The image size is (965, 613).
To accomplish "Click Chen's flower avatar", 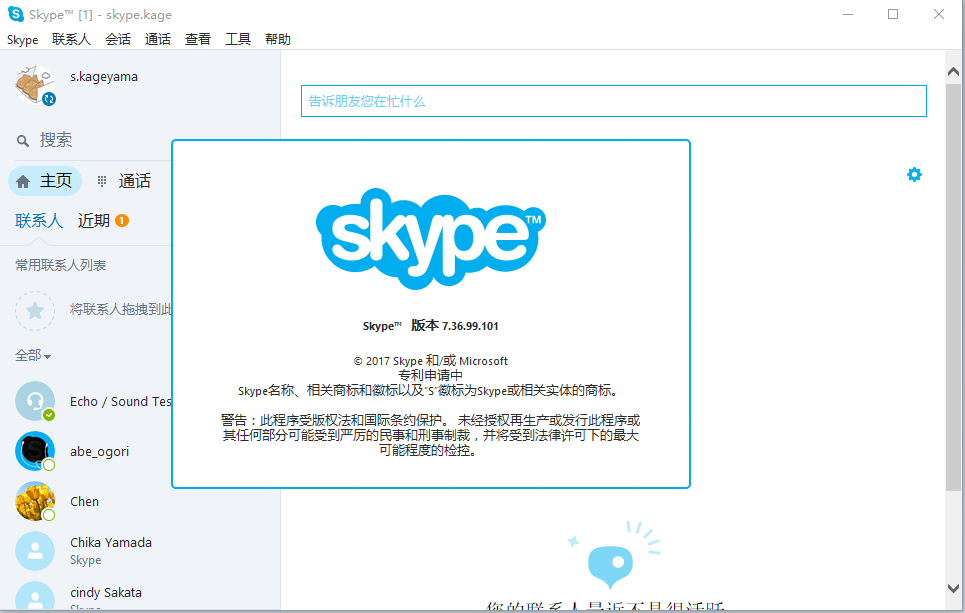I will [35, 501].
